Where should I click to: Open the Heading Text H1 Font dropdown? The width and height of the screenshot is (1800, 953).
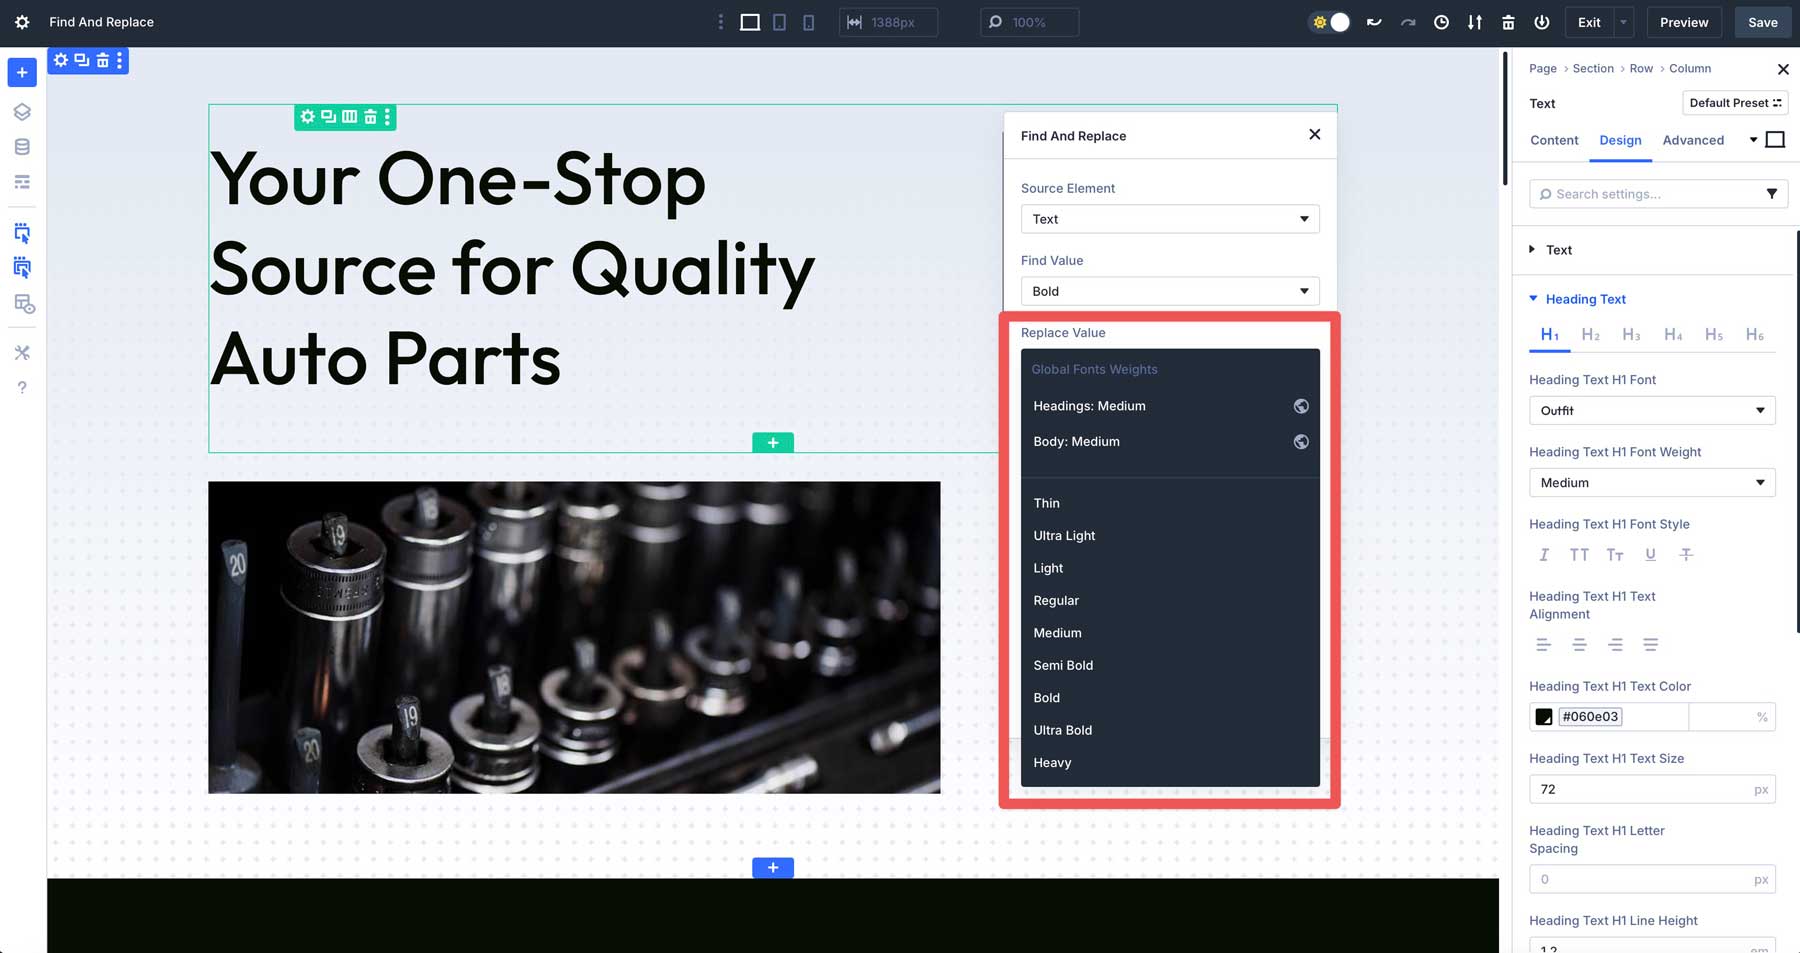coord(1652,410)
